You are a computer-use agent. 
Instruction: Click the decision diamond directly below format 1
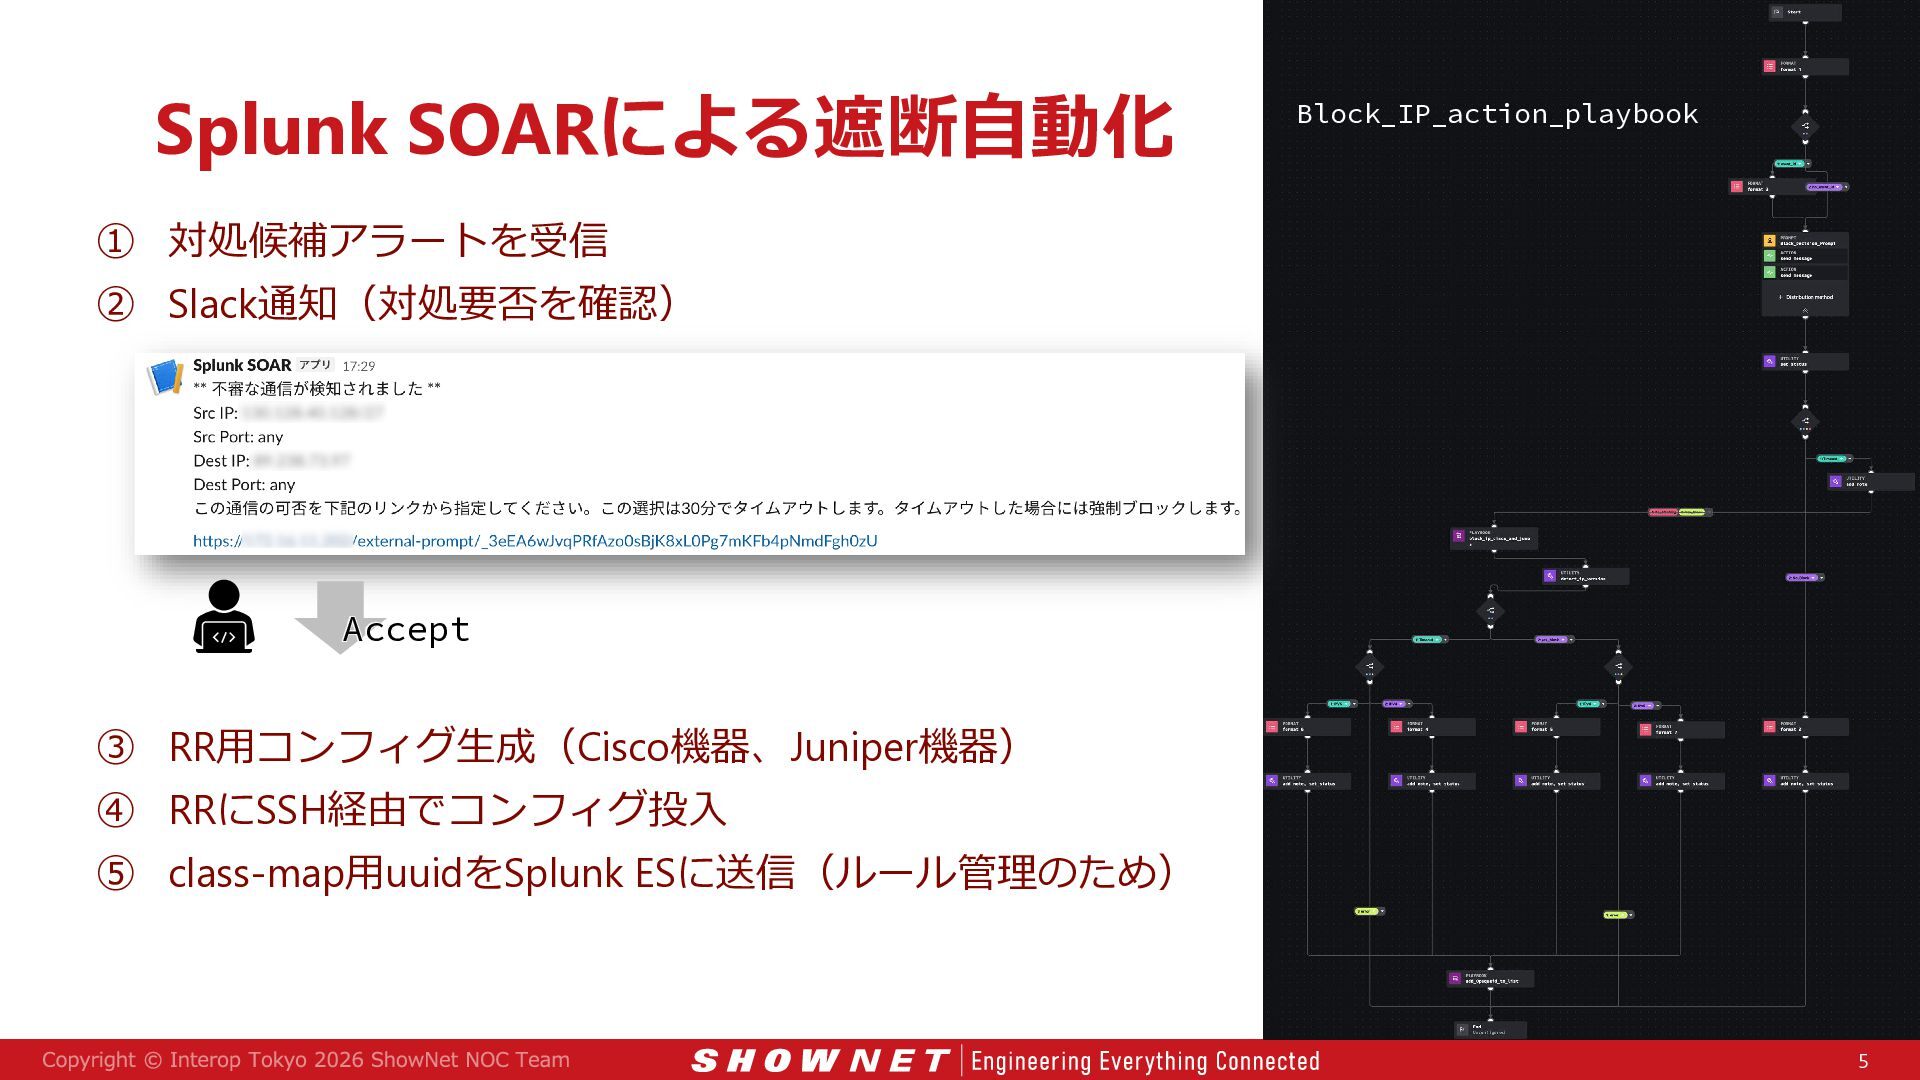coord(1805,126)
